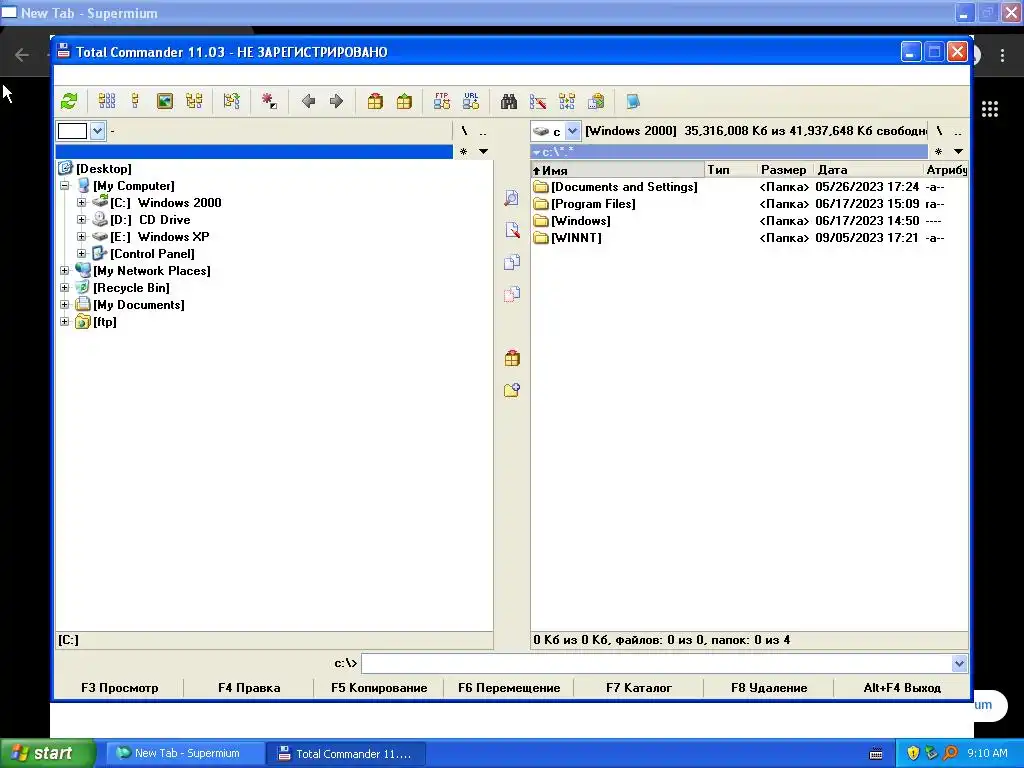This screenshot has height=768, width=1024.
Task: Click the view file magnifier icon in middle bar
Action: (x=512, y=198)
